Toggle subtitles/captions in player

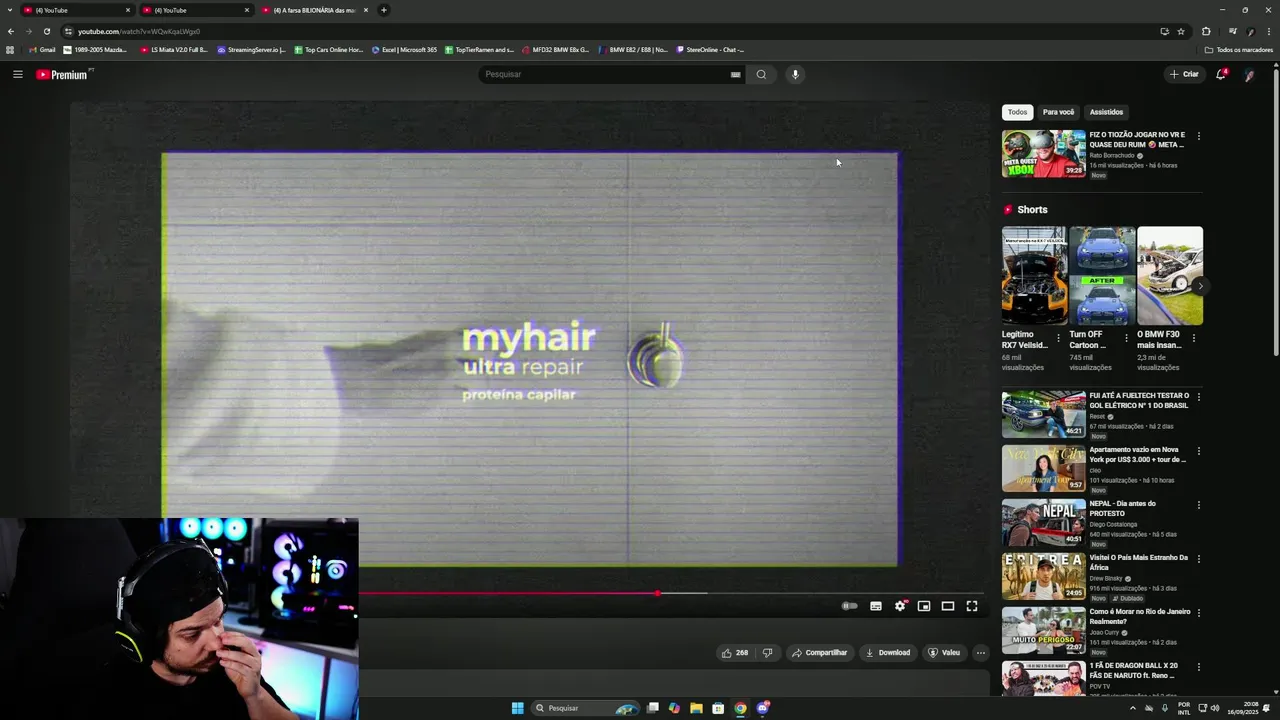[876, 606]
